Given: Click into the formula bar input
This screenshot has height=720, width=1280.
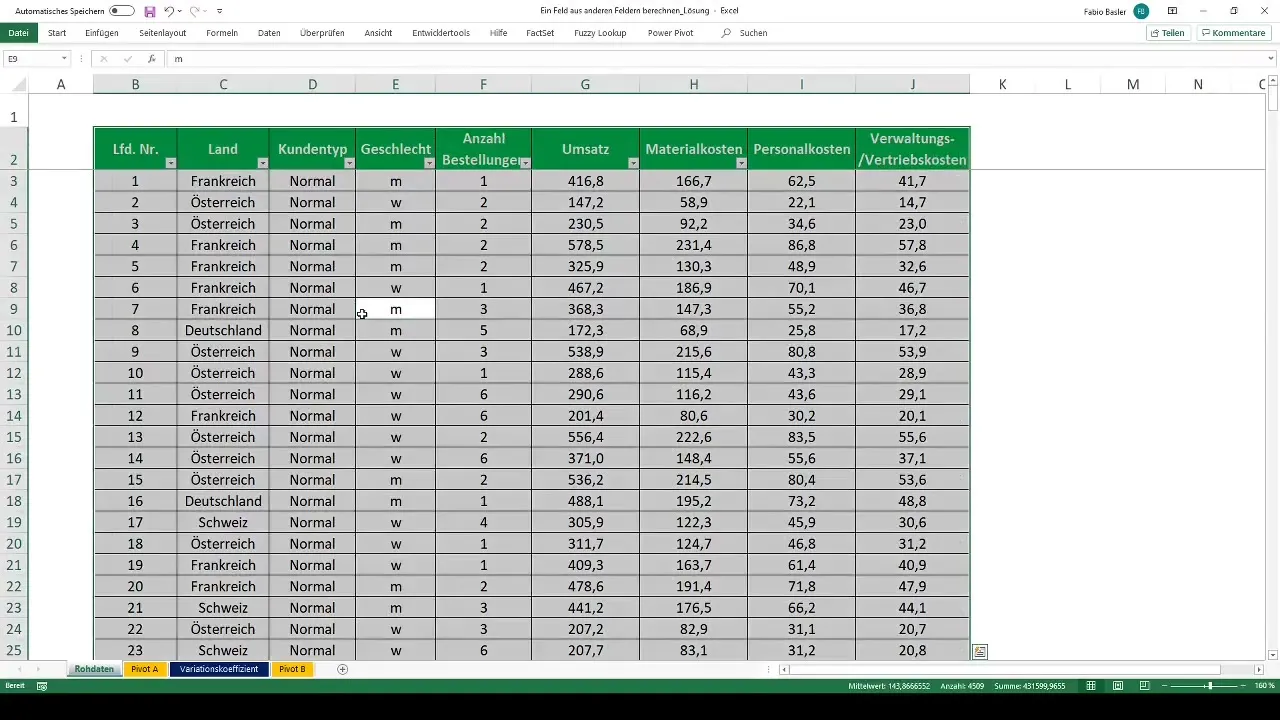Looking at the screenshot, I should (715, 59).
